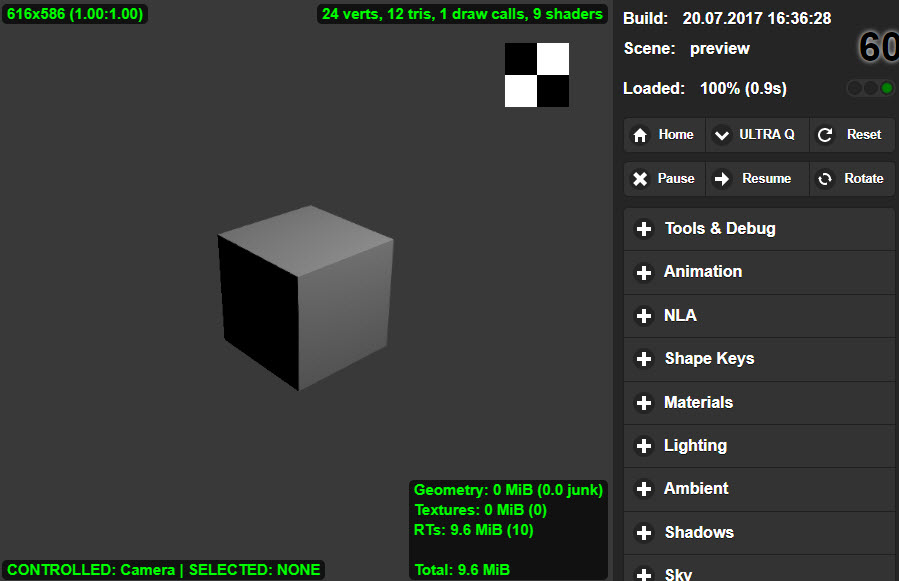
Task: Click the plus icon beside Tools & Debug
Action: tap(644, 229)
